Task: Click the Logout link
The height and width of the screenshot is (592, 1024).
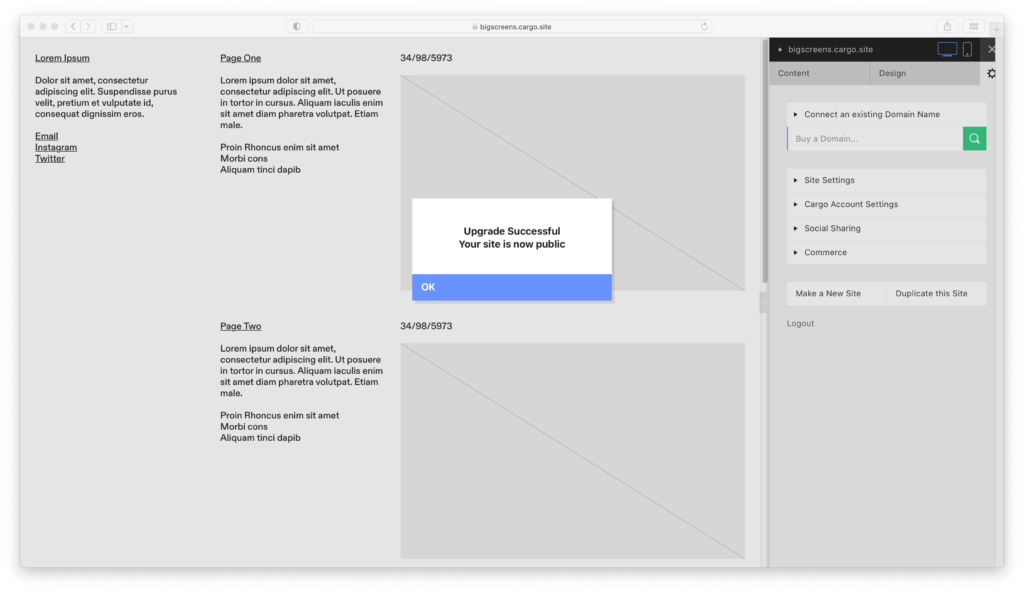Action: pyautogui.click(x=800, y=323)
